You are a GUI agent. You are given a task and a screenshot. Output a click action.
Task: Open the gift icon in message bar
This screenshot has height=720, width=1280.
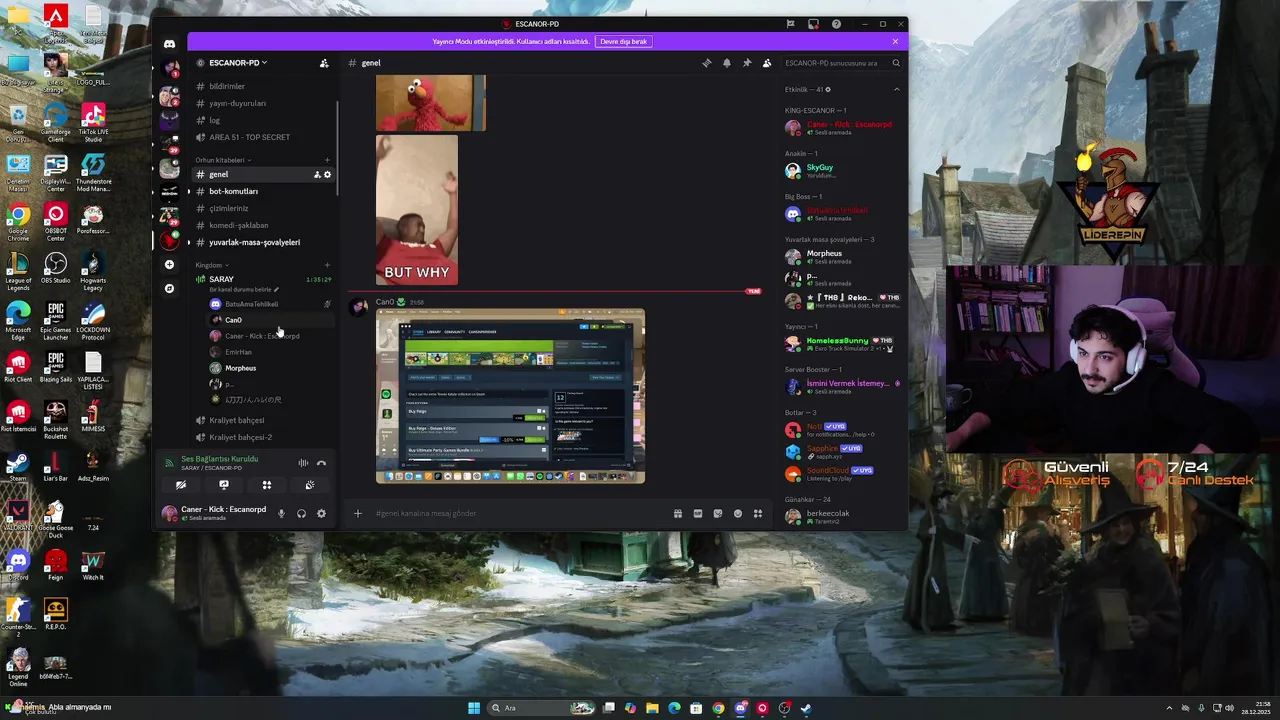tap(678, 514)
